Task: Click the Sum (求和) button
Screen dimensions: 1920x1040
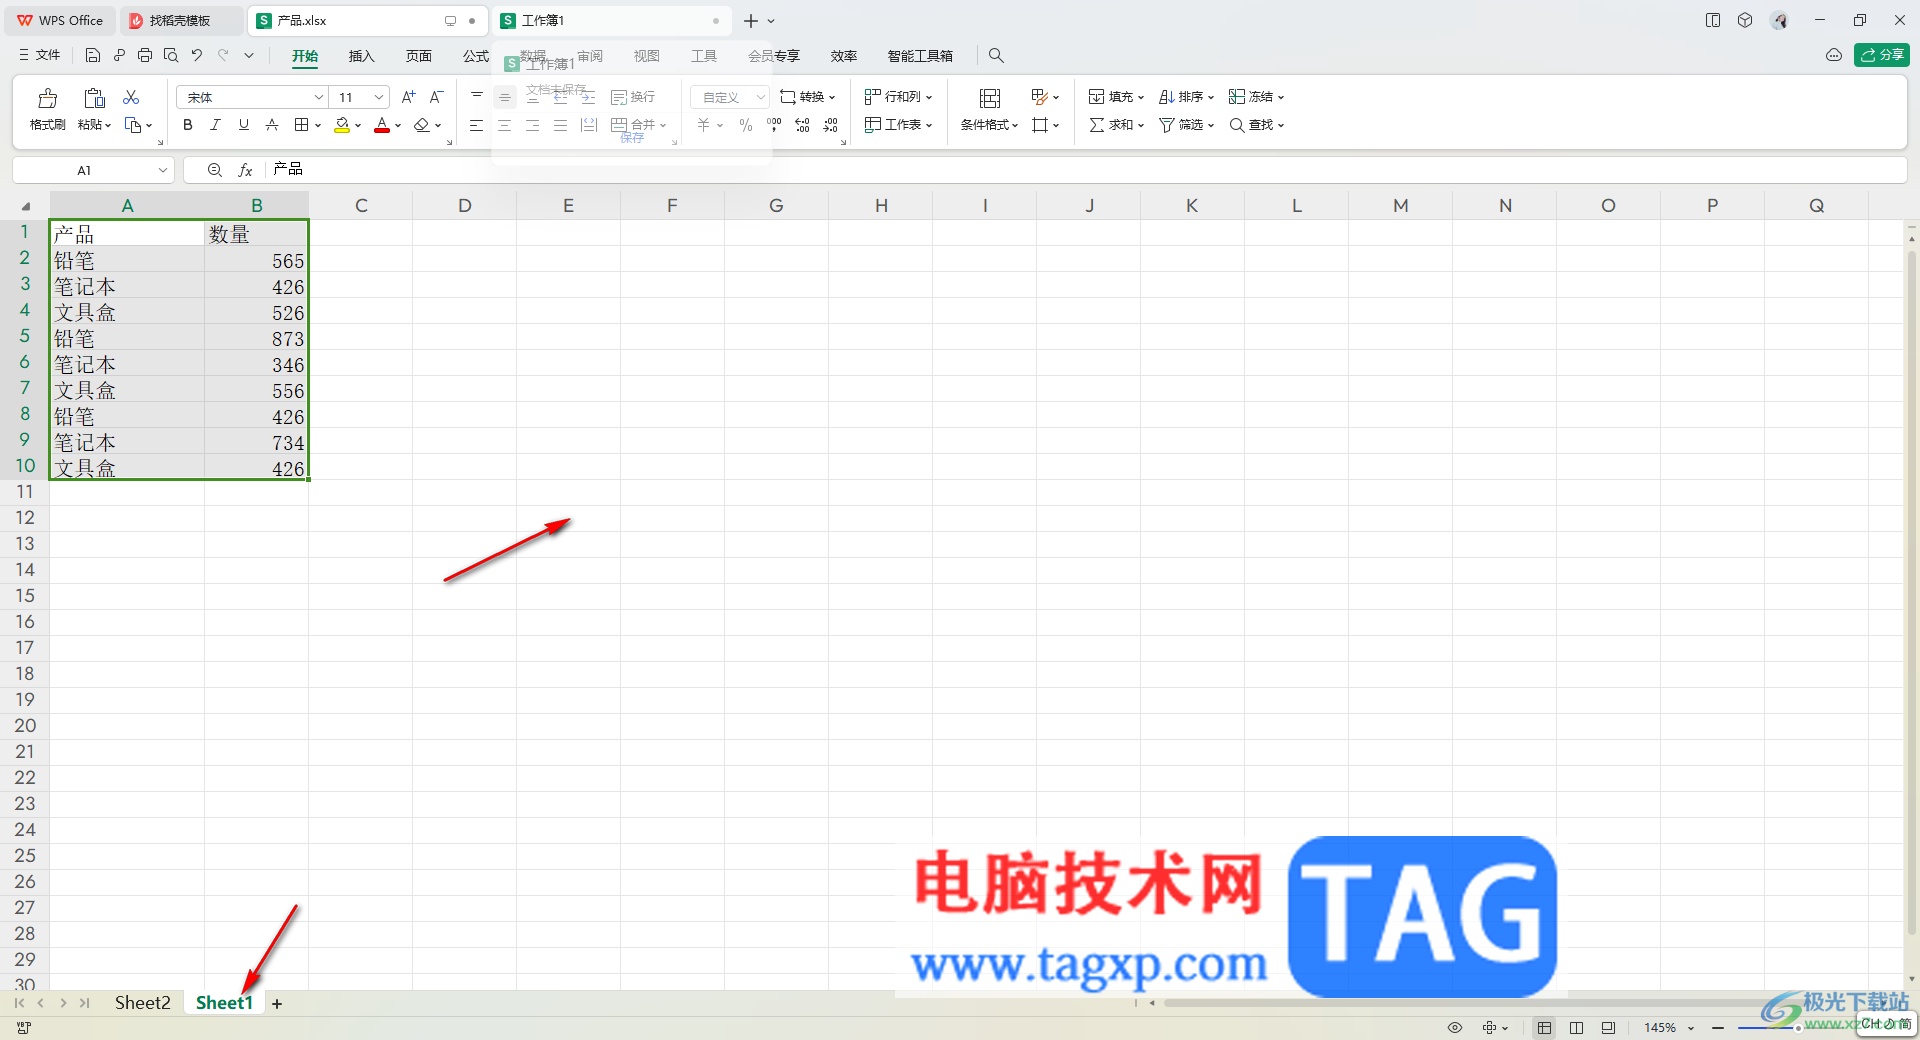Action: [x=1116, y=125]
